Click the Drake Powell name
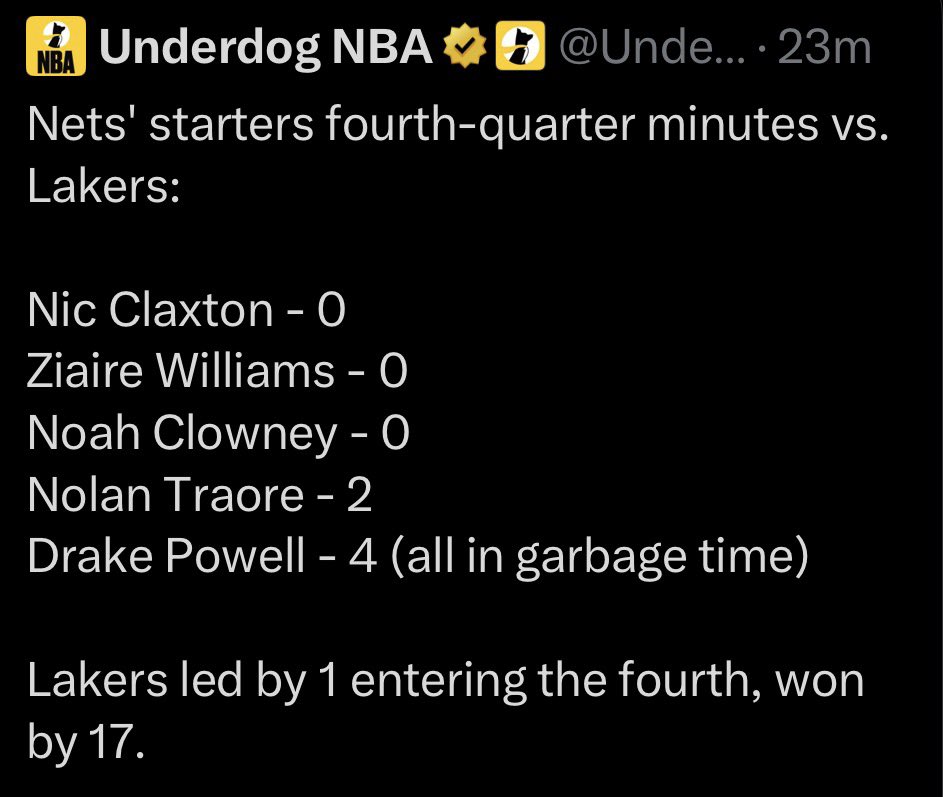 (166, 556)
